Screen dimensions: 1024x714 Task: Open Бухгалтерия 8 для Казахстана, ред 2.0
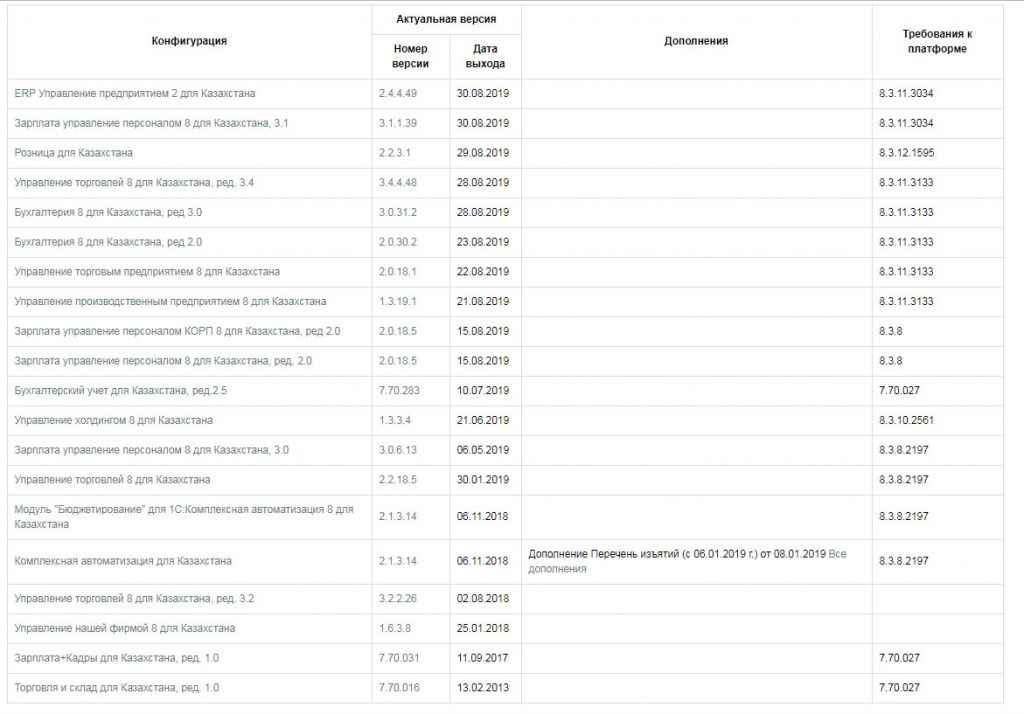pos(108,242)
